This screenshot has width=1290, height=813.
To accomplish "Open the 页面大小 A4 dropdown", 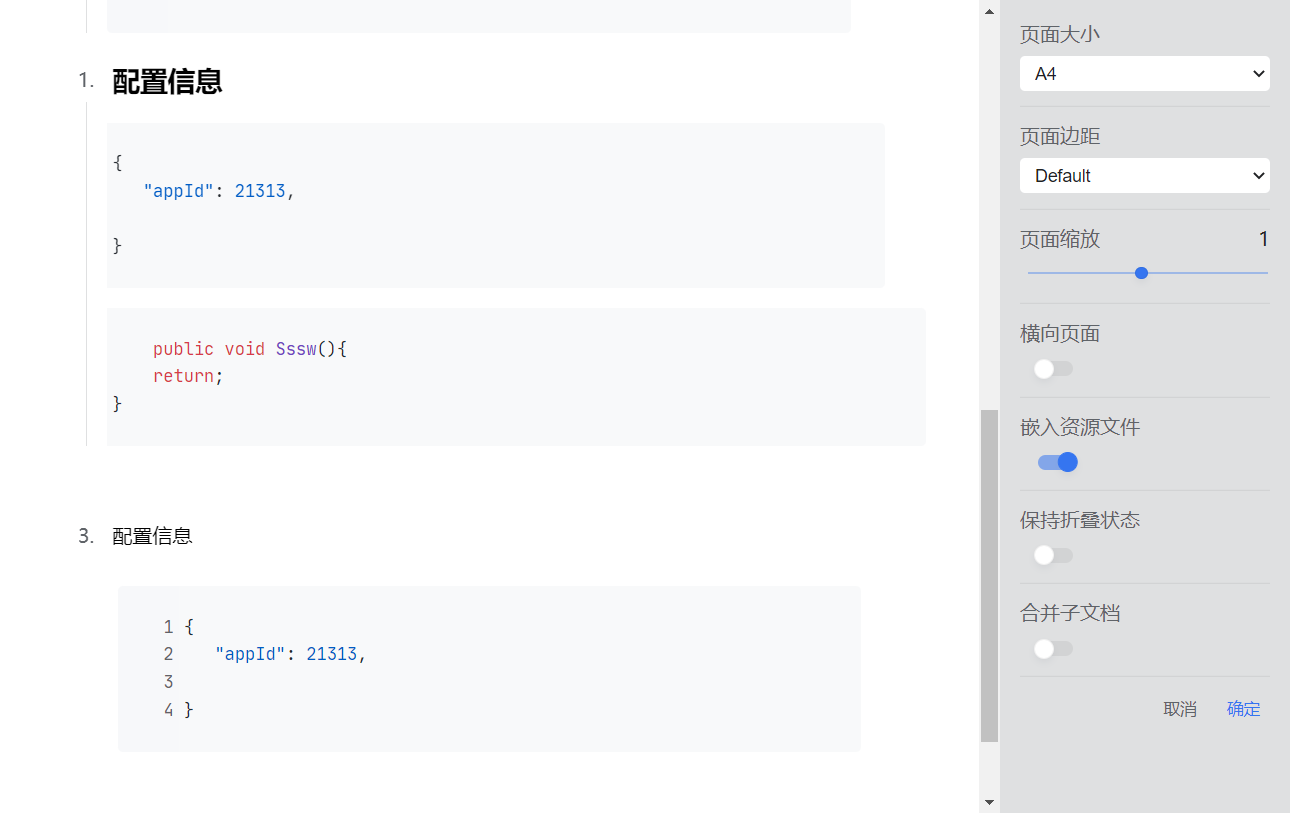I will 1144,74.
